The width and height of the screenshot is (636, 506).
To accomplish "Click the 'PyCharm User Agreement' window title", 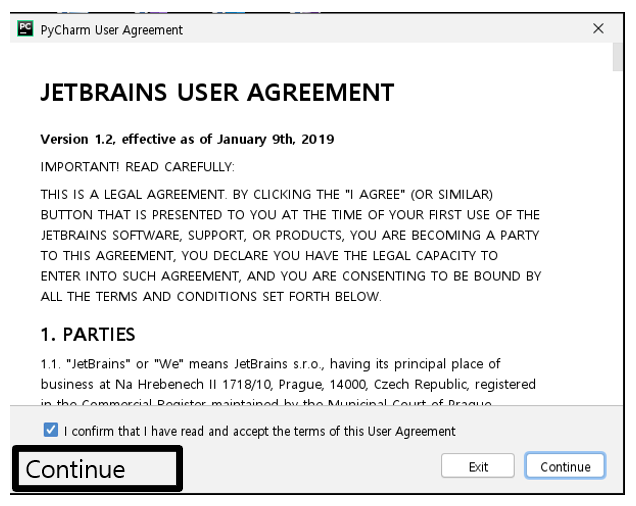I will (112, 30).
